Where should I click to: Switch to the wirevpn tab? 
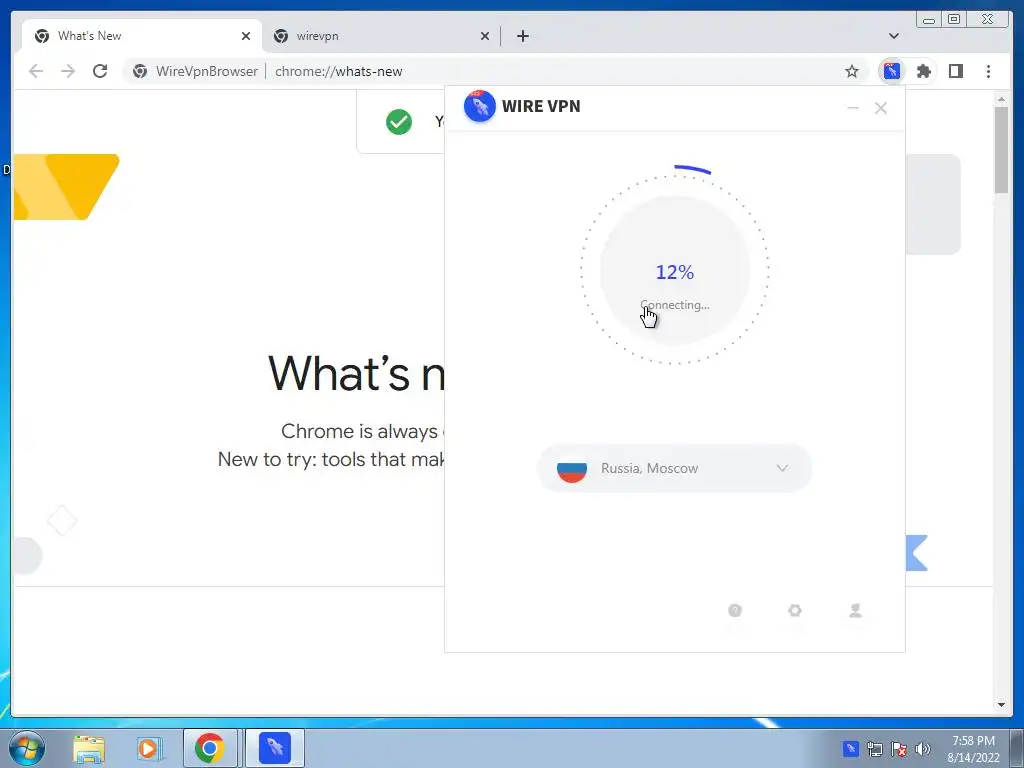tap(382, 36)
